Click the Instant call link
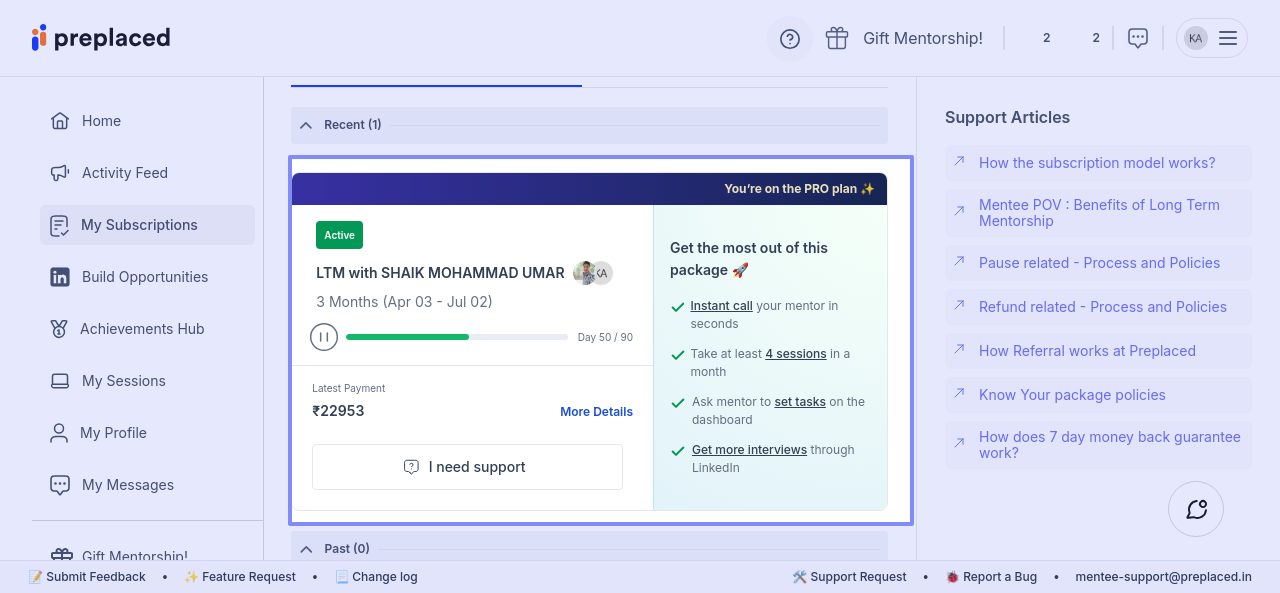The height and width of the screenshot is (593, 1280). point(721,306)
